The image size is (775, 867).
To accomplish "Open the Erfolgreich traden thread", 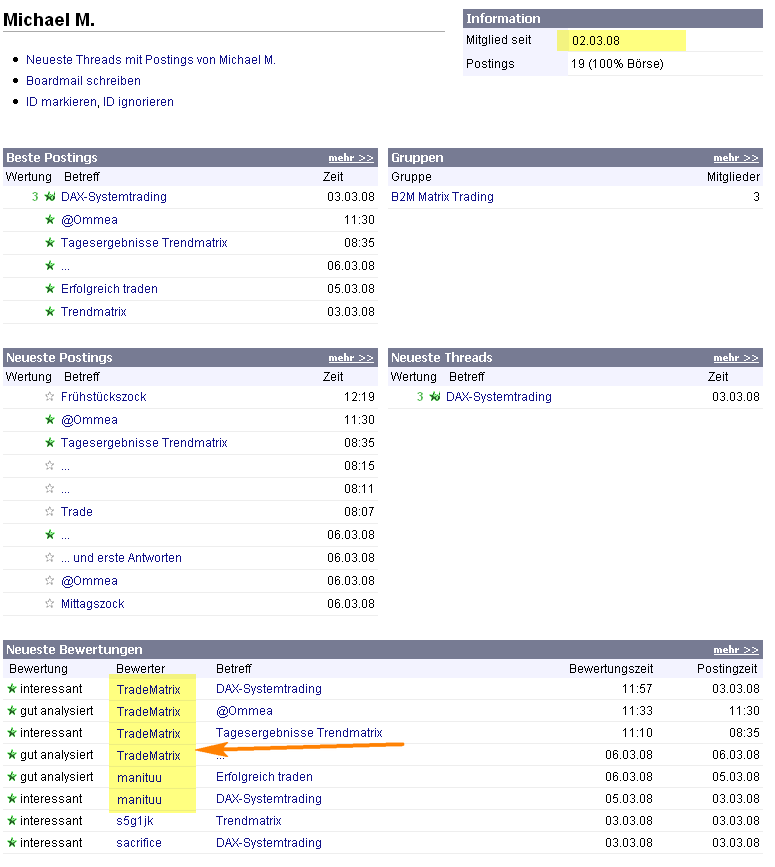I will coord(108,288).
